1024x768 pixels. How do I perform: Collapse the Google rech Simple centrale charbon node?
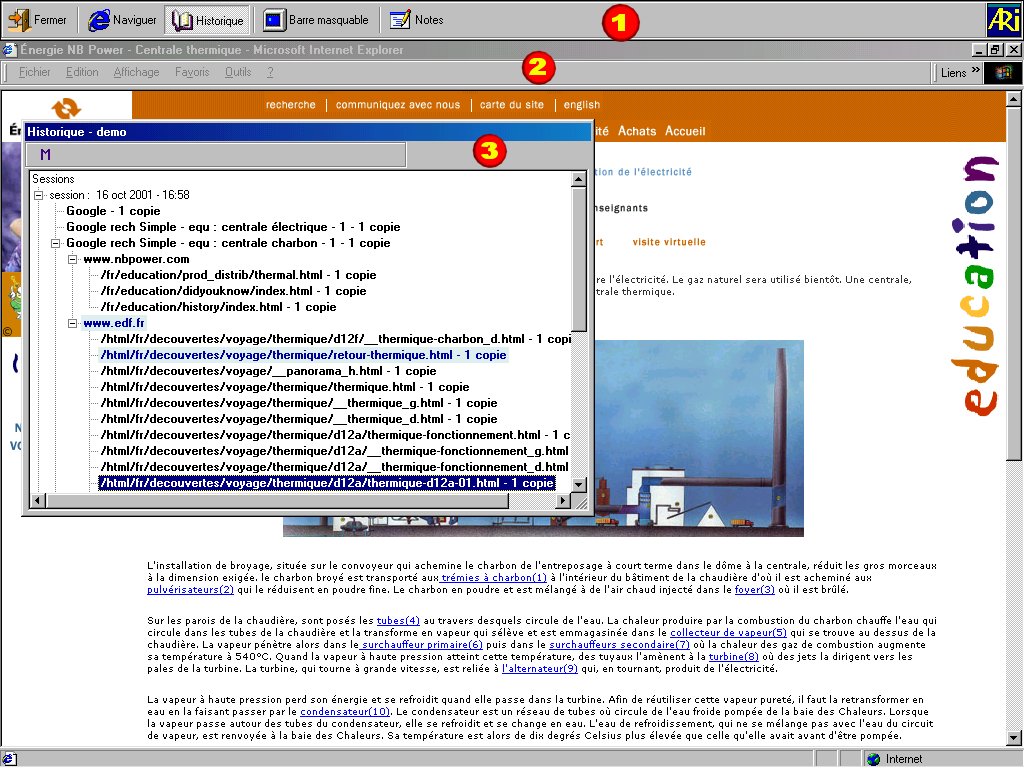point(56,243)
